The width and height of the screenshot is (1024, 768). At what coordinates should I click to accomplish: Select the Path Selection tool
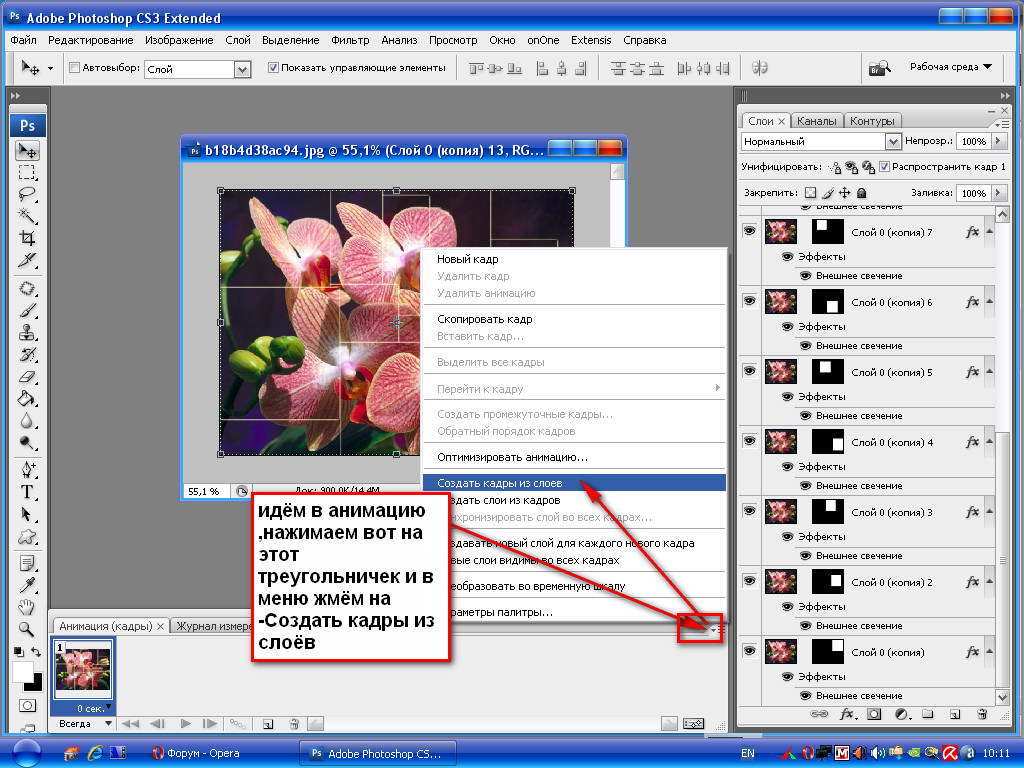click(27, 515)
